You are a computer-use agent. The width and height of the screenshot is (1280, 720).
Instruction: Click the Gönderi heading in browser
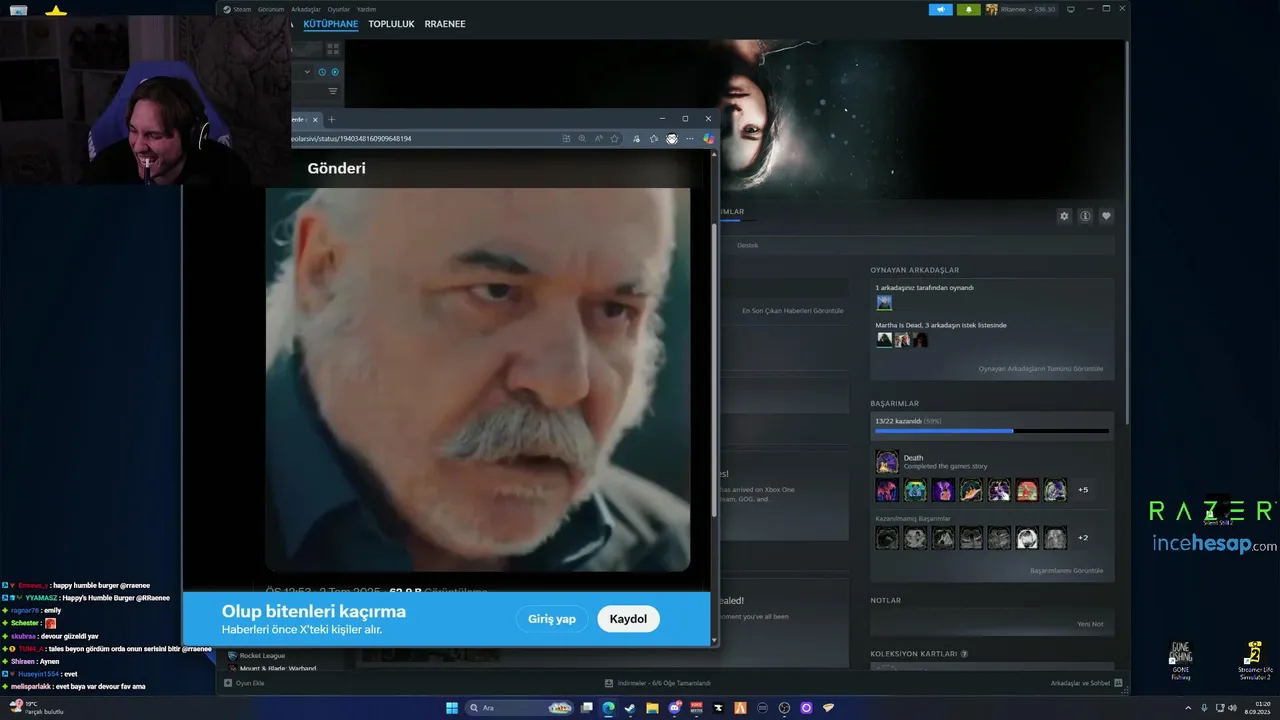click(336, 168)
